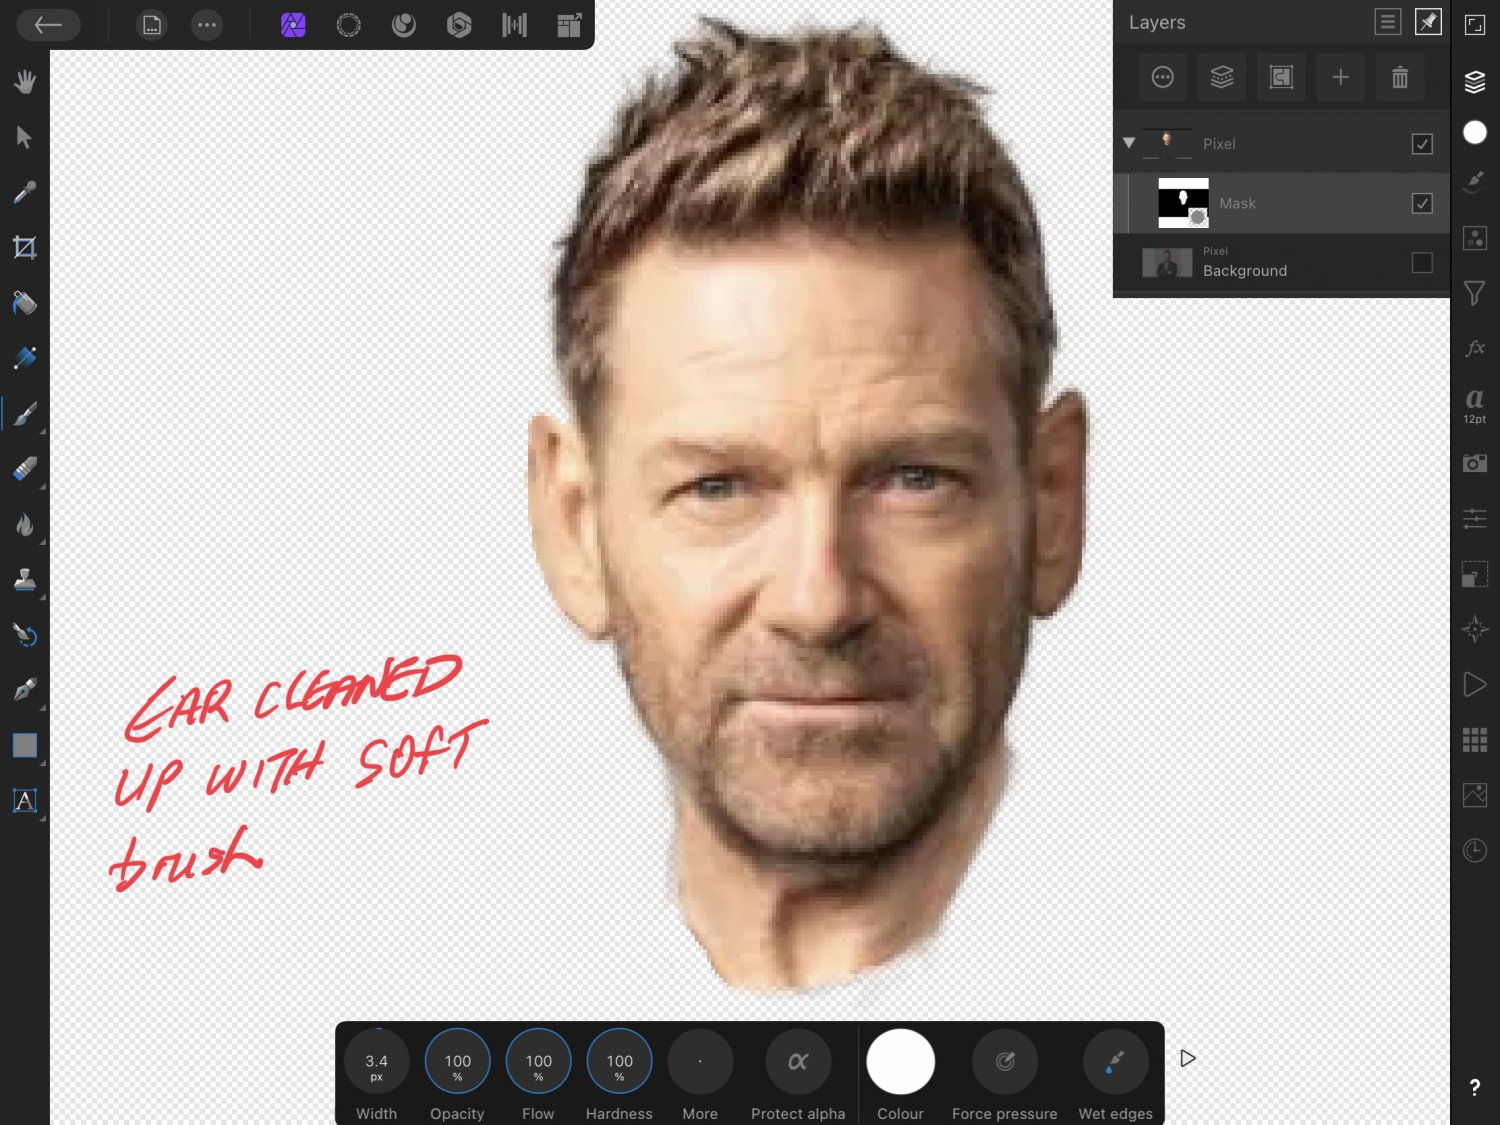1500x1125 pixels.
Task: Switch to the Selections persona
Action: coord(348,25)
